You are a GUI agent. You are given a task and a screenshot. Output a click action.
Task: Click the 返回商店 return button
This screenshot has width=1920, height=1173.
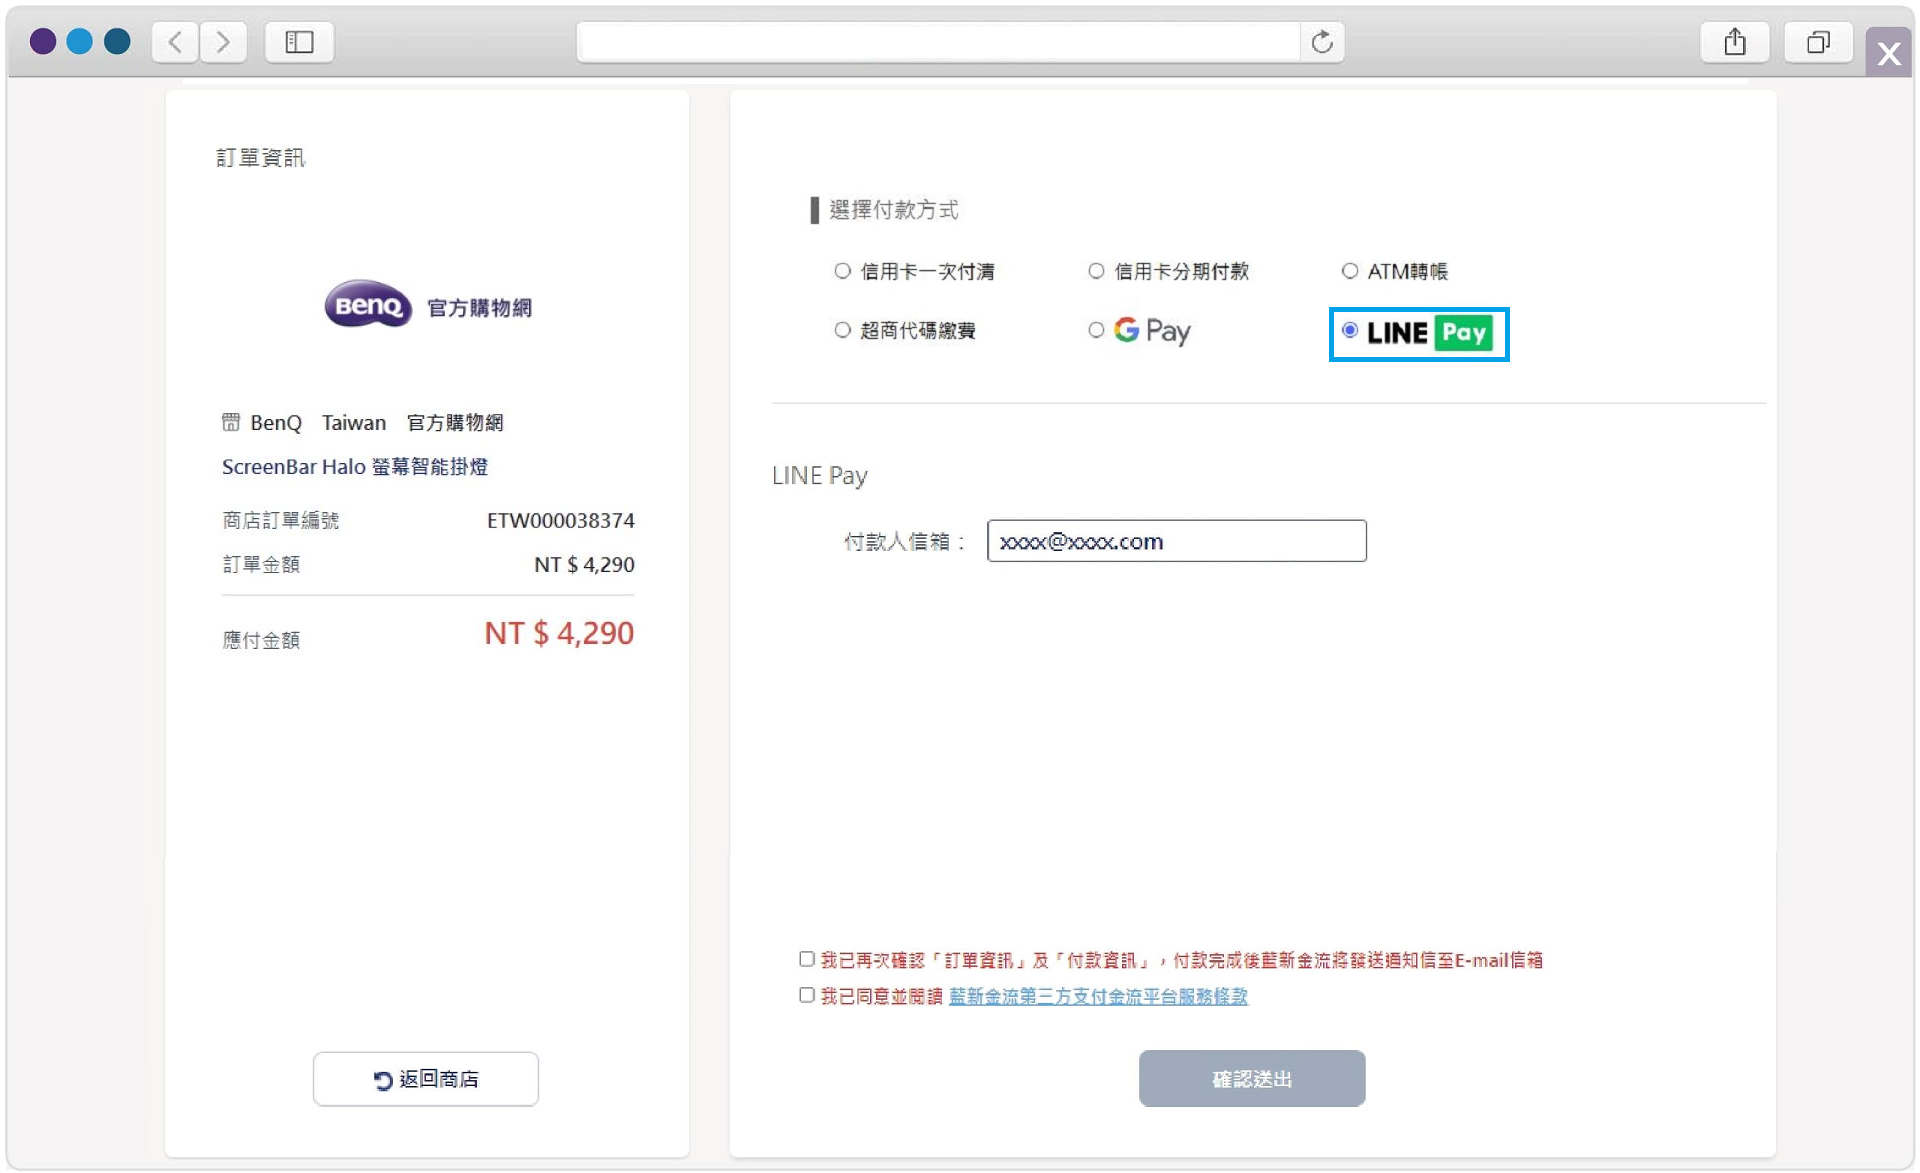click(425, 1079)
